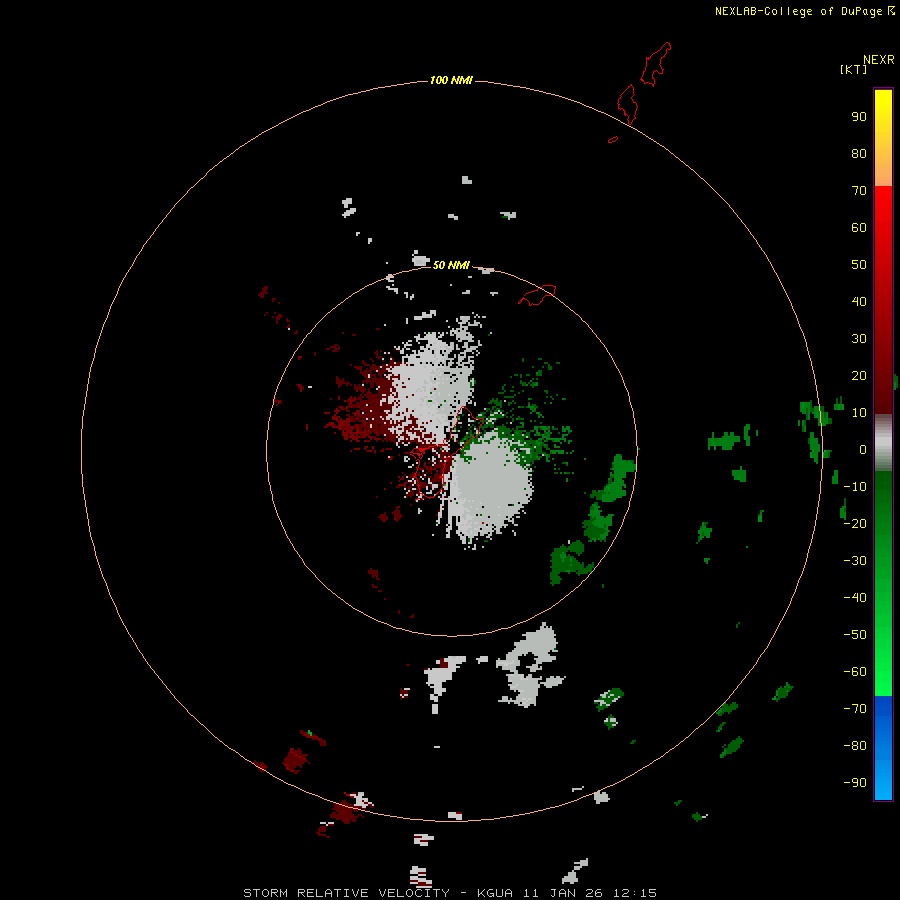Click the elongated red island outline near 100 NMI ring

tap(627, 104)
